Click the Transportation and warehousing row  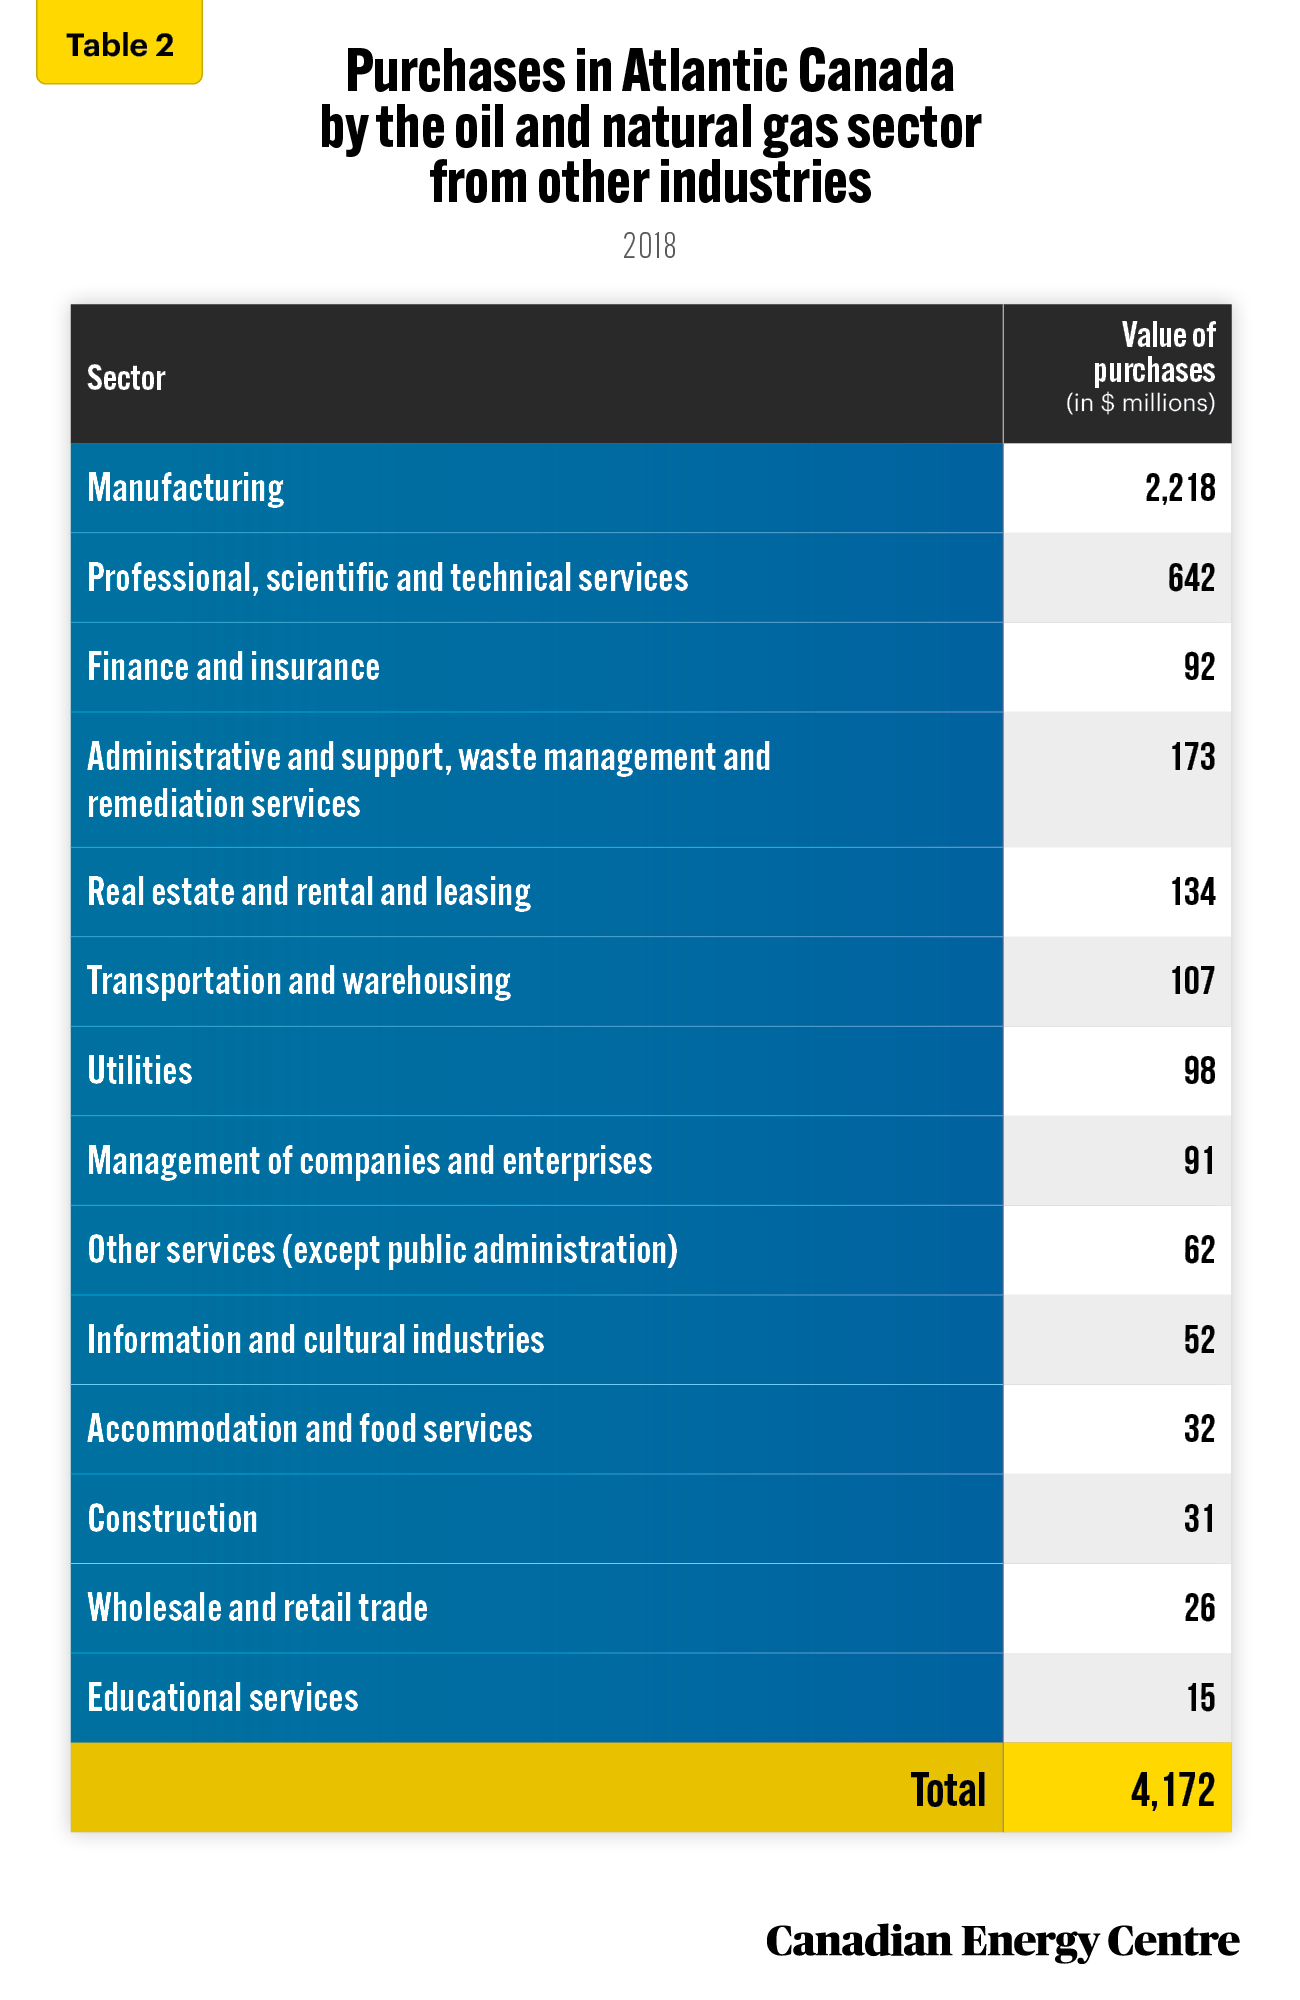point(651,981)
